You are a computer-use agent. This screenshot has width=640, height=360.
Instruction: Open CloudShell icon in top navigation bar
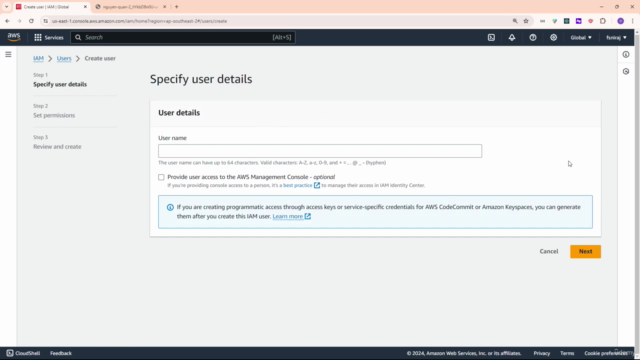(491, 38)
